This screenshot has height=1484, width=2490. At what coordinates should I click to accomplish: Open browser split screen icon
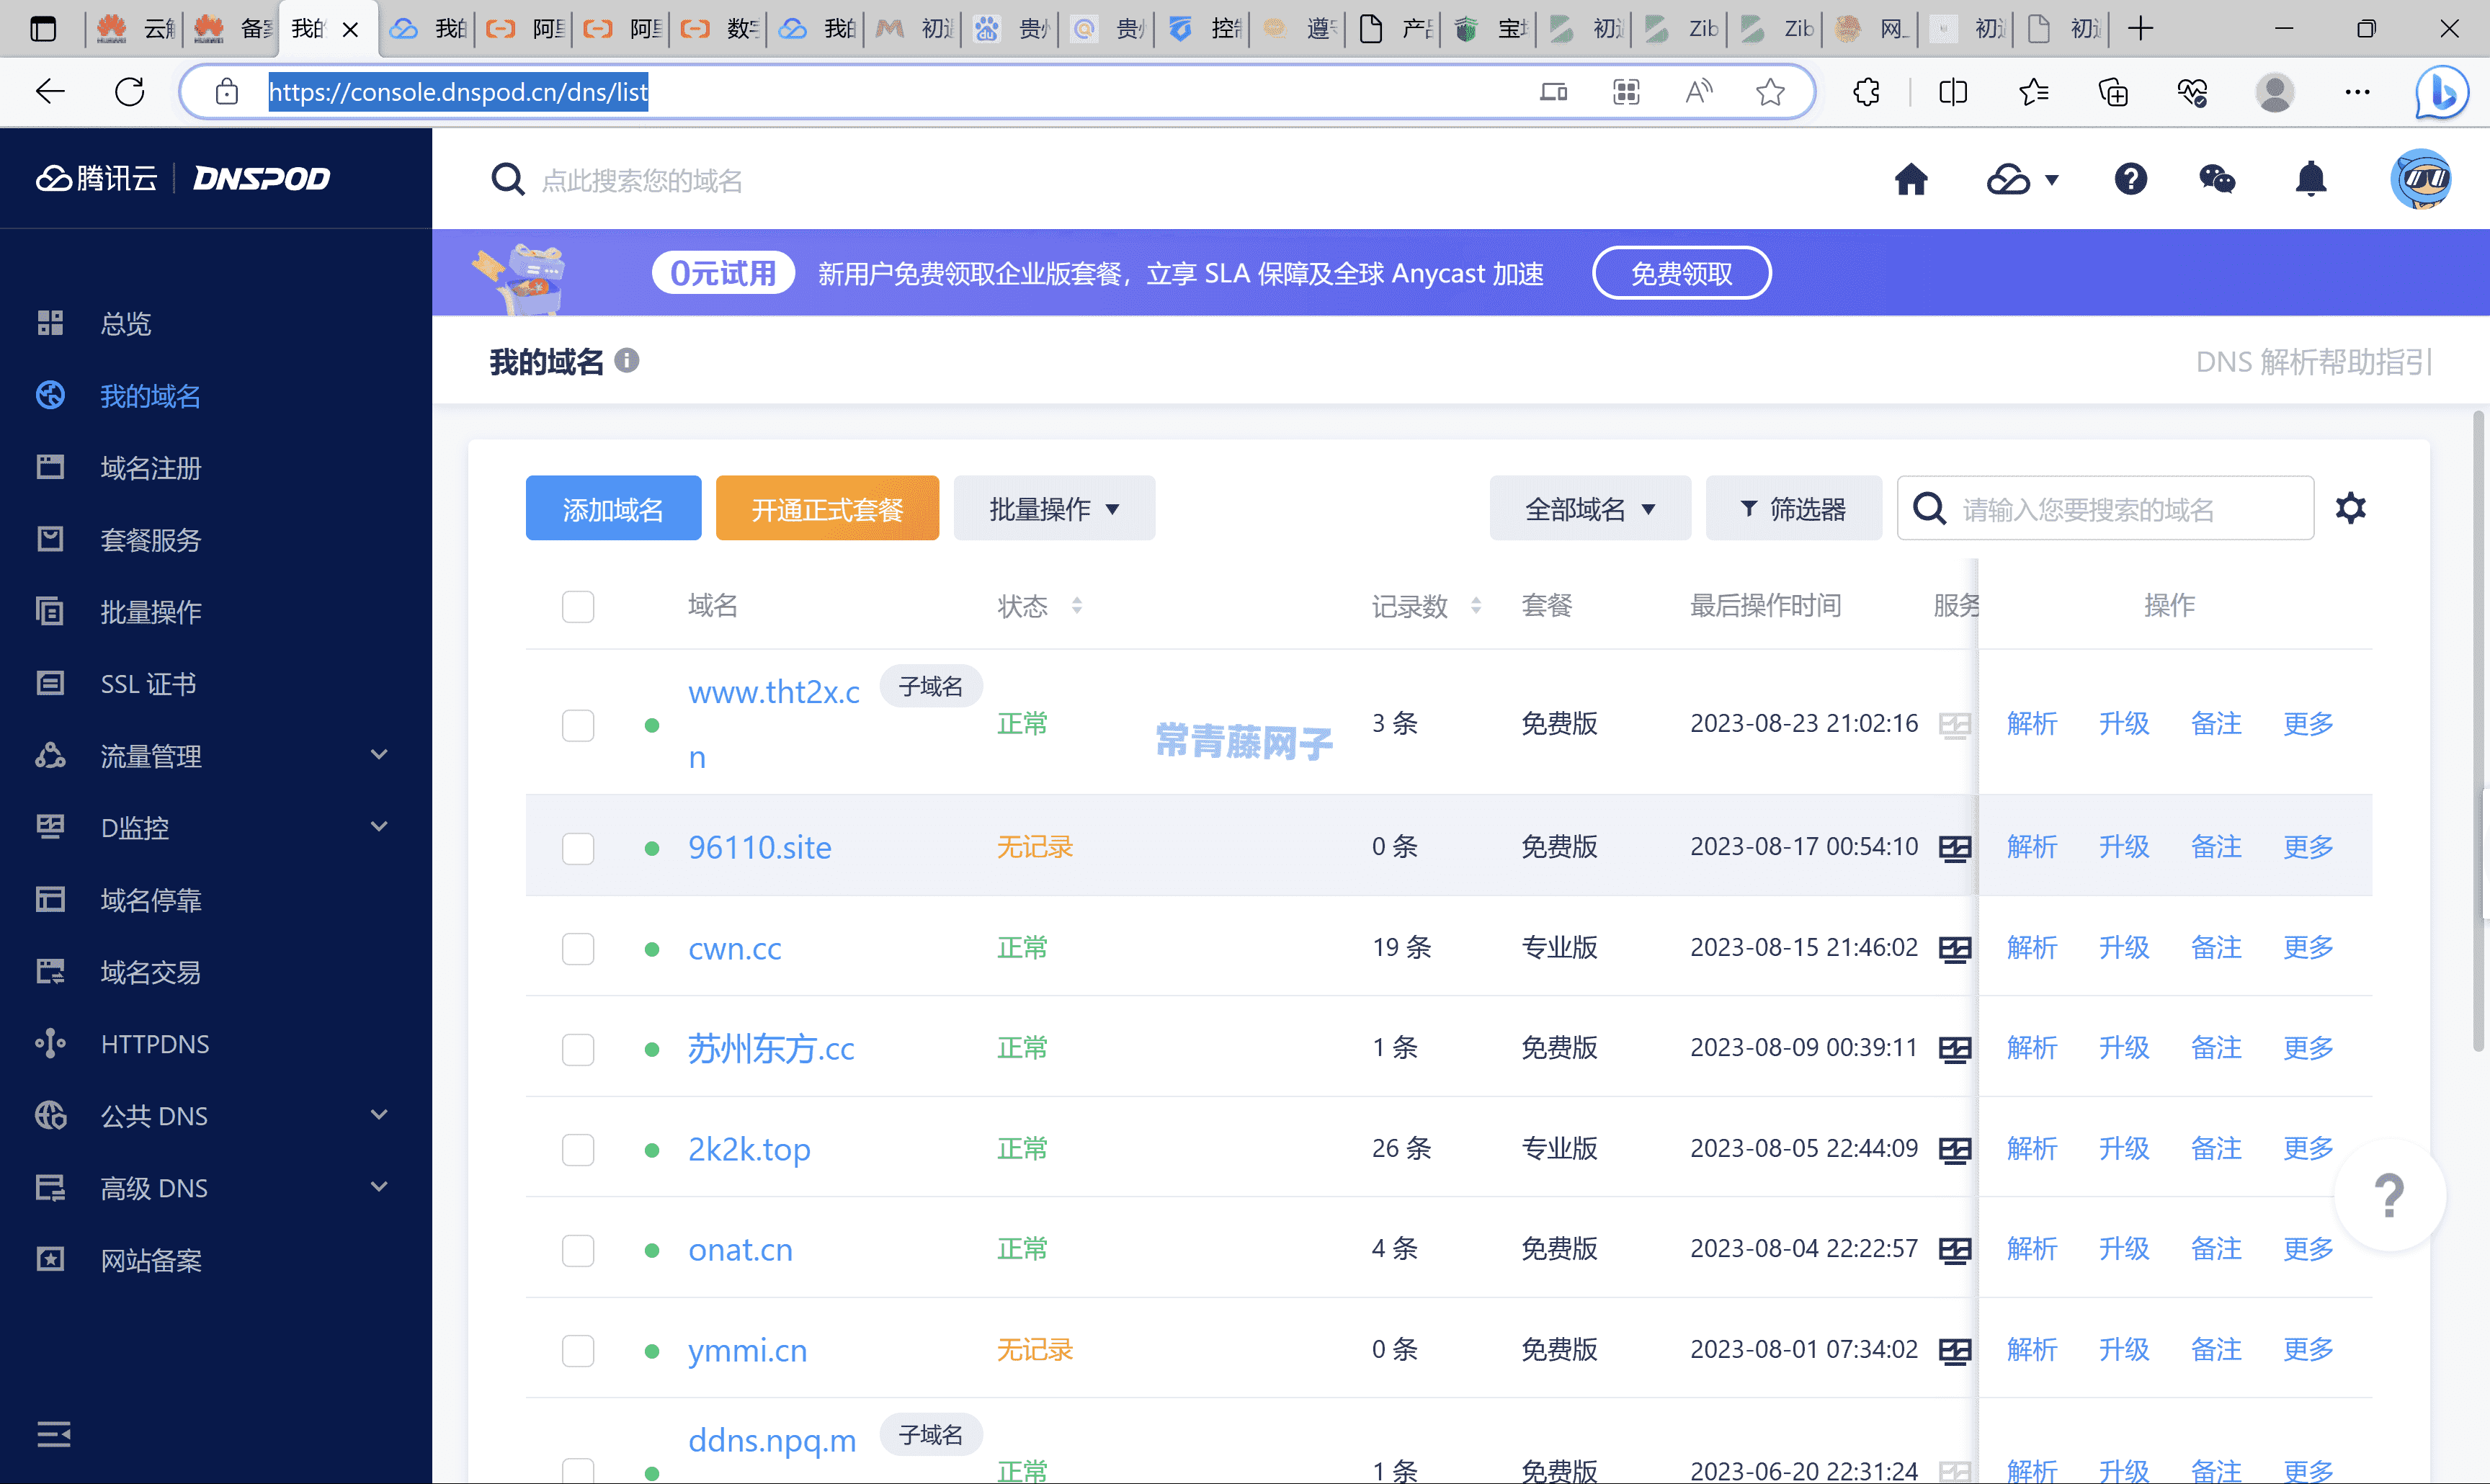click(x=1953, y=92)
